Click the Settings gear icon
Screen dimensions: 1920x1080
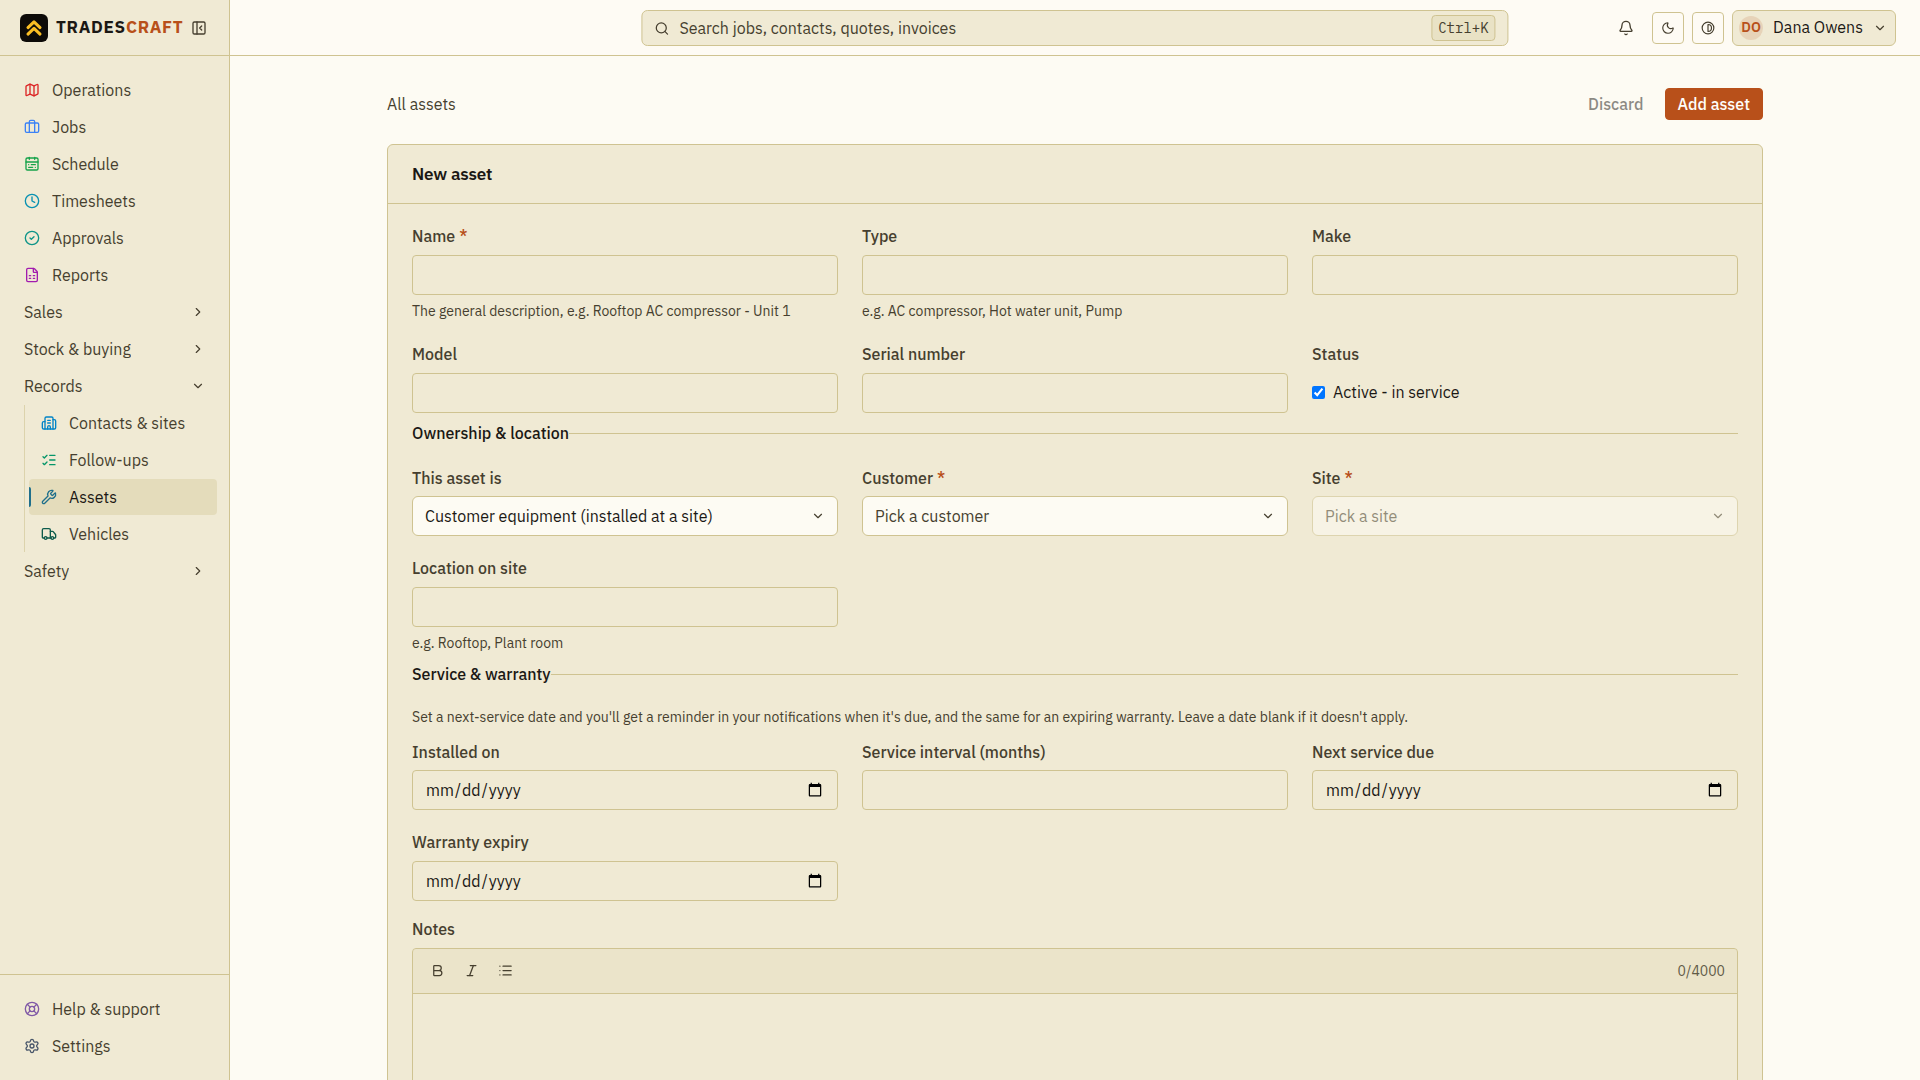pyautogui.click(x=32, y=1046)
